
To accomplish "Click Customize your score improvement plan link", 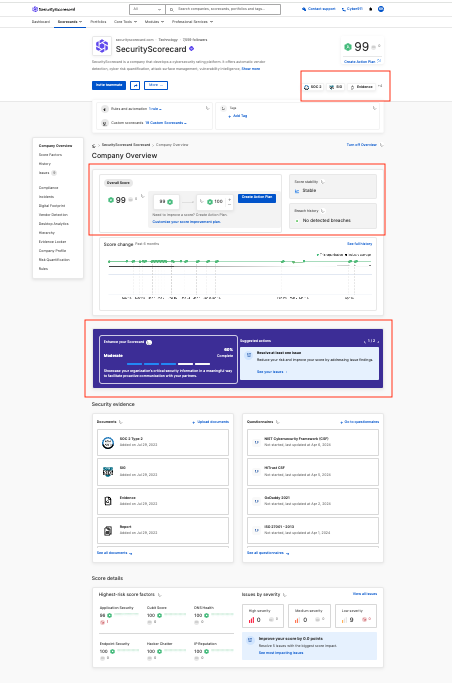I will (x=186, y=222).
